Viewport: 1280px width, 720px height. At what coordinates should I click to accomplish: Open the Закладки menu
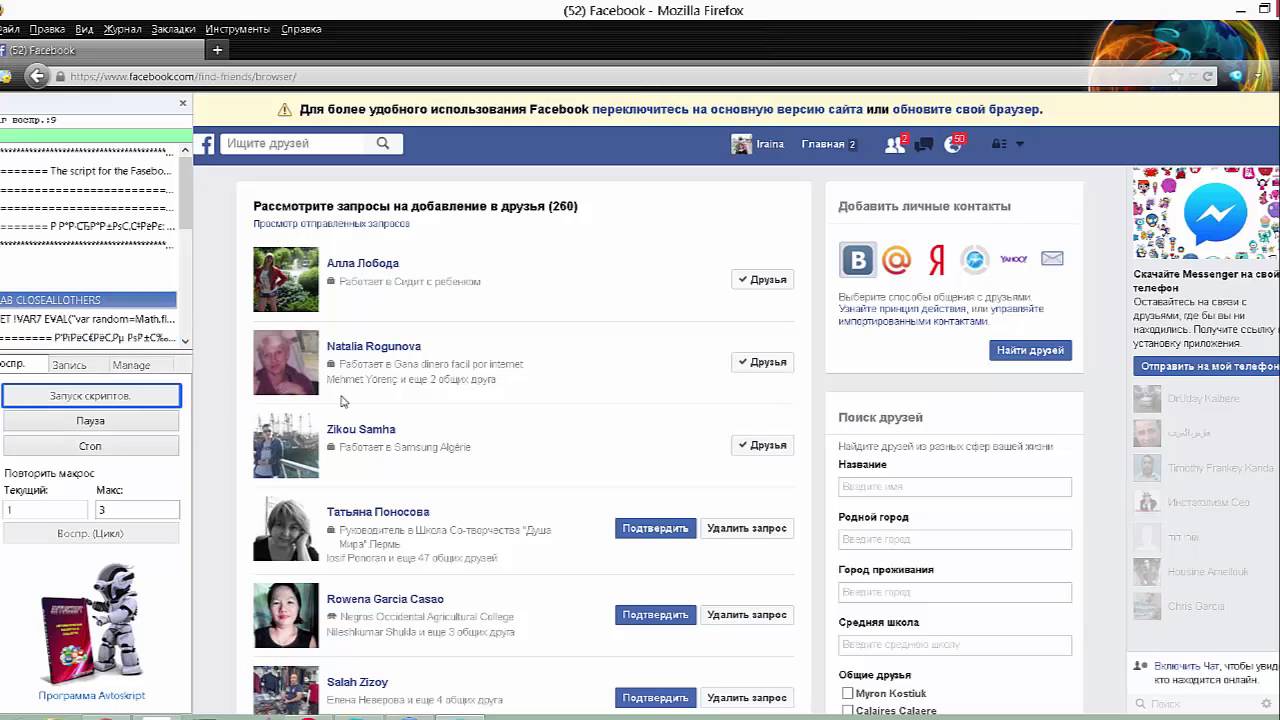[173, 29]
